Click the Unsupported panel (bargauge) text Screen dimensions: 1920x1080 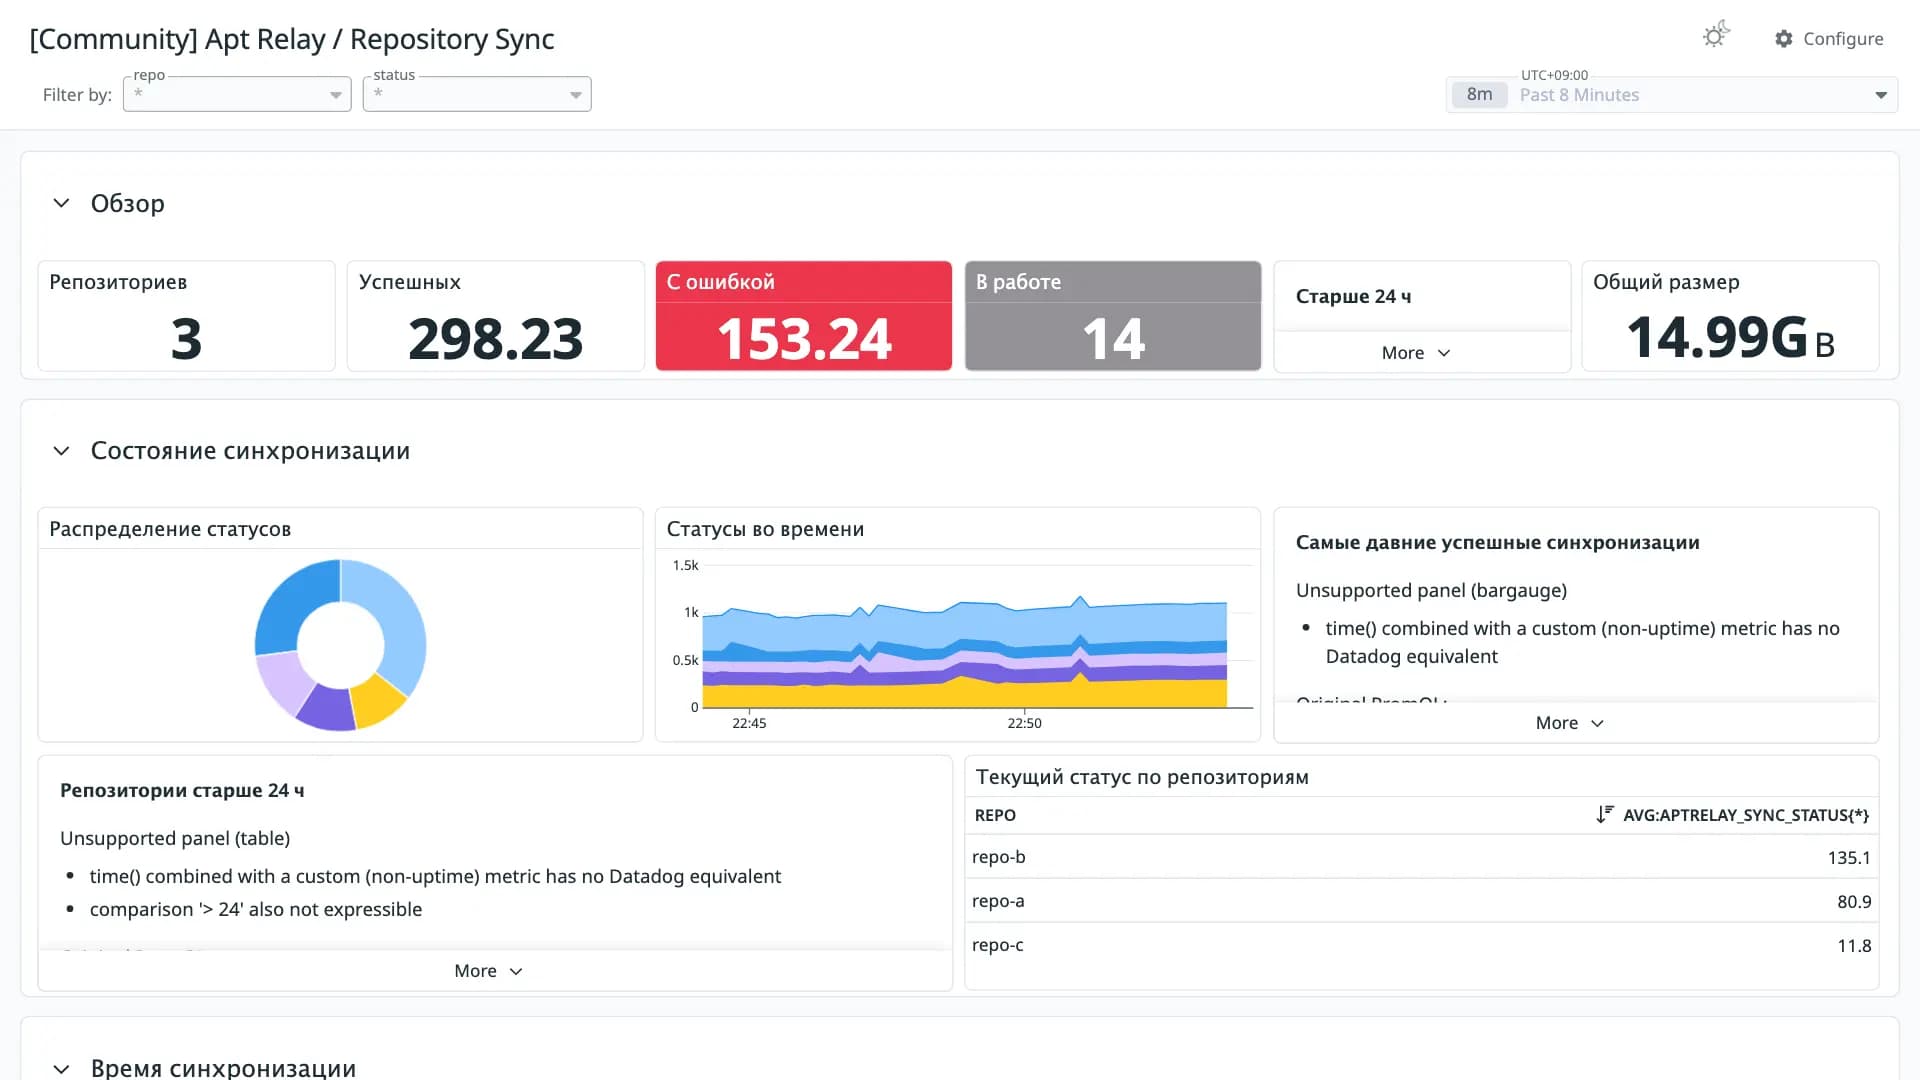(1431, 590)
